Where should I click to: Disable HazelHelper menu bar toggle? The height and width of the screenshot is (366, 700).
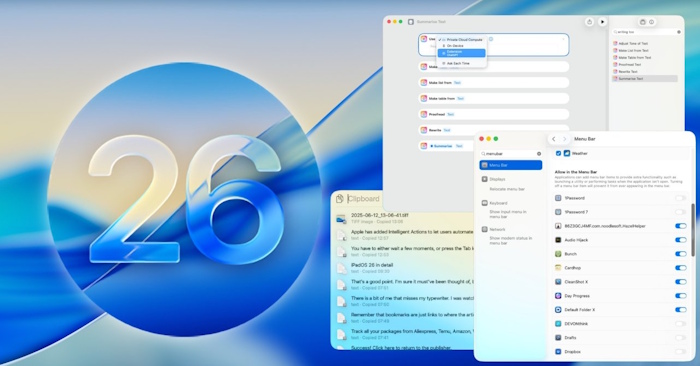coord(680,226)
